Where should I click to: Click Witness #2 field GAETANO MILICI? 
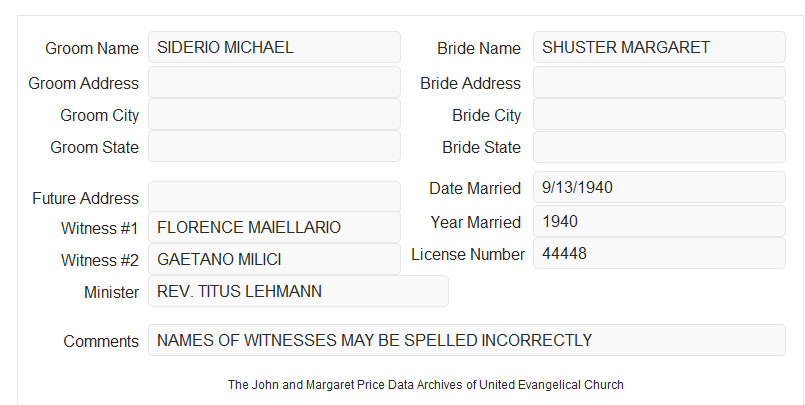coord(274,259)
